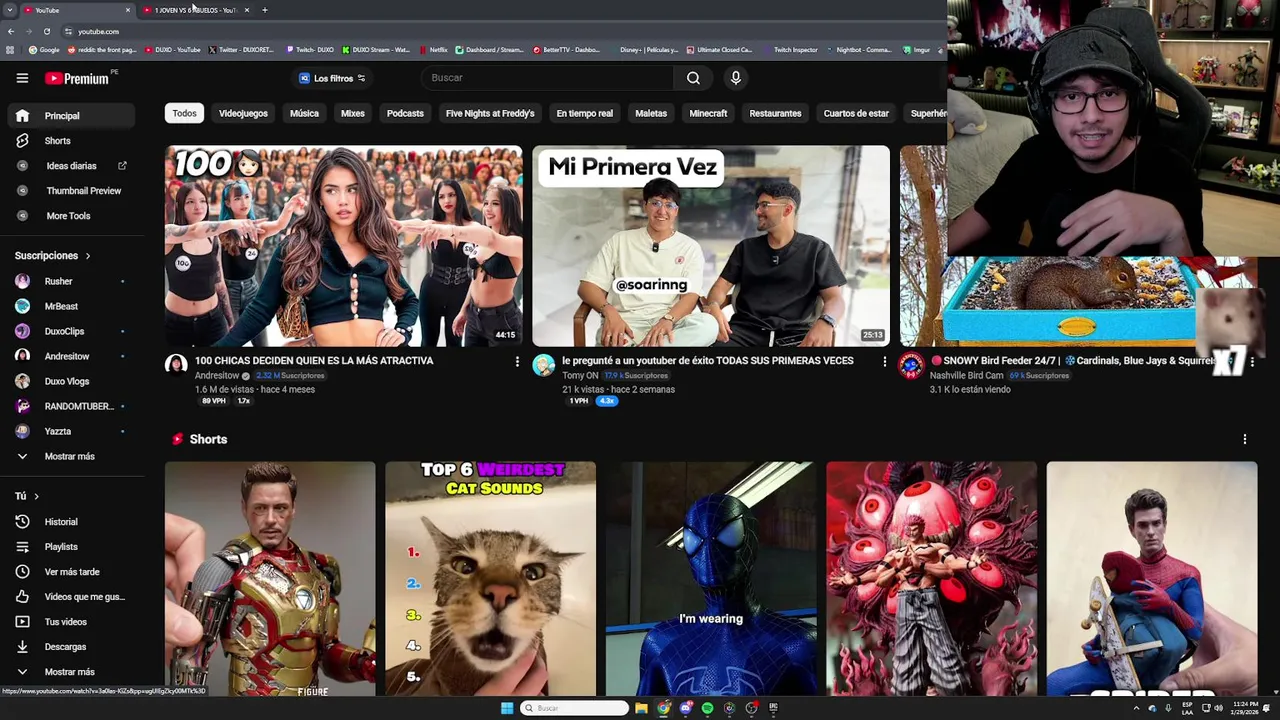Play the Mi Primera Vez video thumbnail
Screen dimensions: 1280x720
[711, 246]
